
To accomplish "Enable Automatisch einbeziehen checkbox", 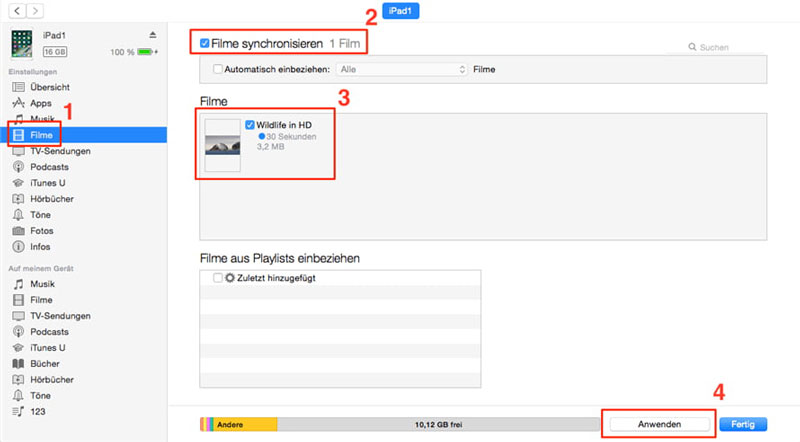I will point(218,69).
